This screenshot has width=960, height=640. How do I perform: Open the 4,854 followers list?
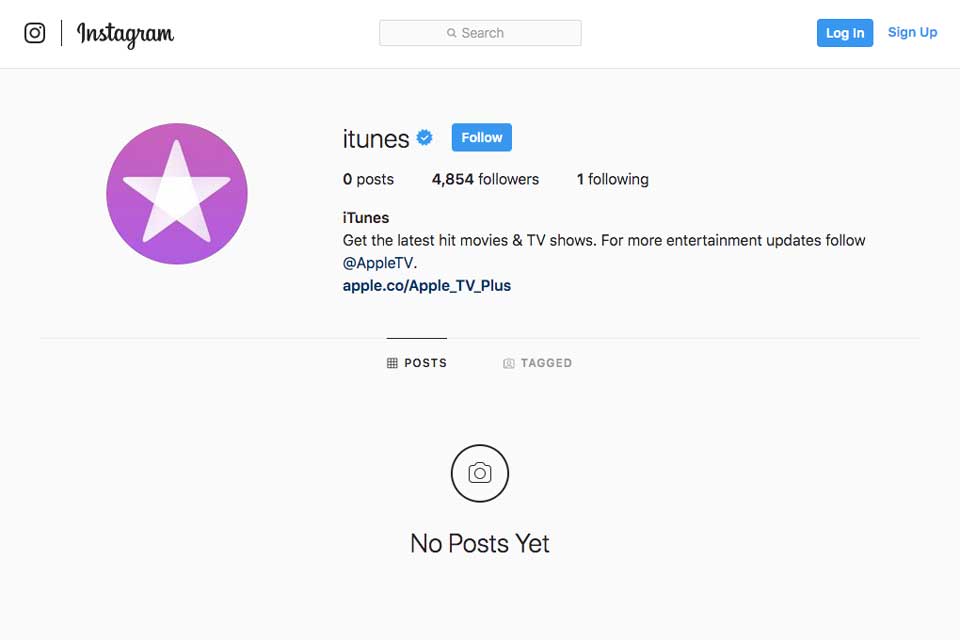486,179
